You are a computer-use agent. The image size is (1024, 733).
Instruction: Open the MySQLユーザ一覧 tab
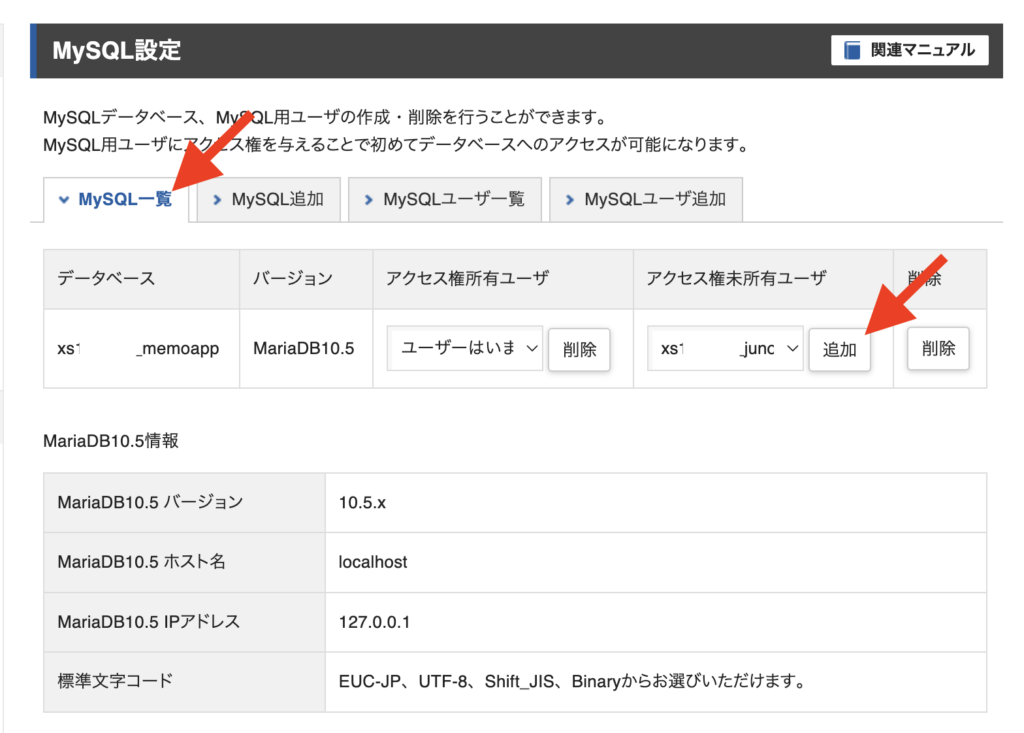pyautogui.click(x=445, y=199)
